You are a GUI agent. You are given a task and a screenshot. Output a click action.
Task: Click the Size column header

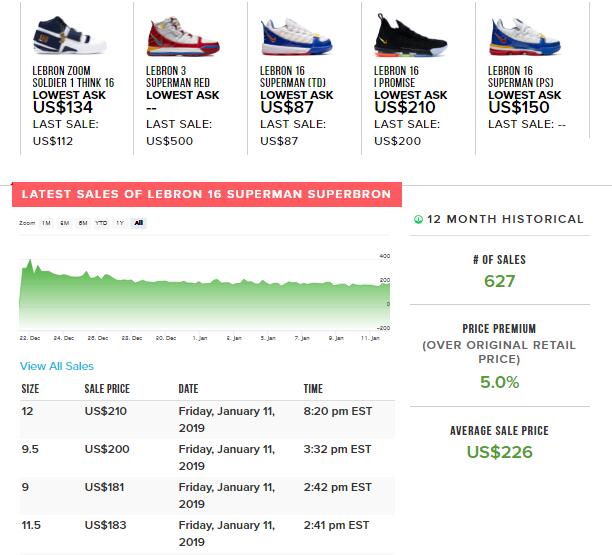32,388
